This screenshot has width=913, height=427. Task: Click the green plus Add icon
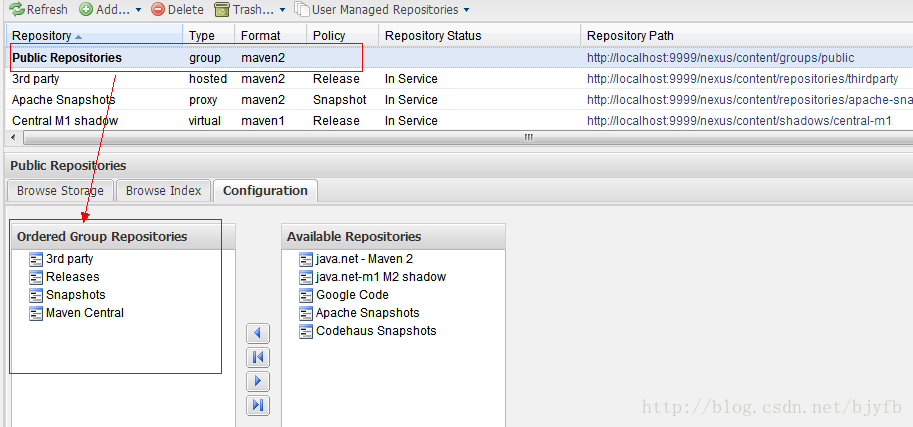86,9
